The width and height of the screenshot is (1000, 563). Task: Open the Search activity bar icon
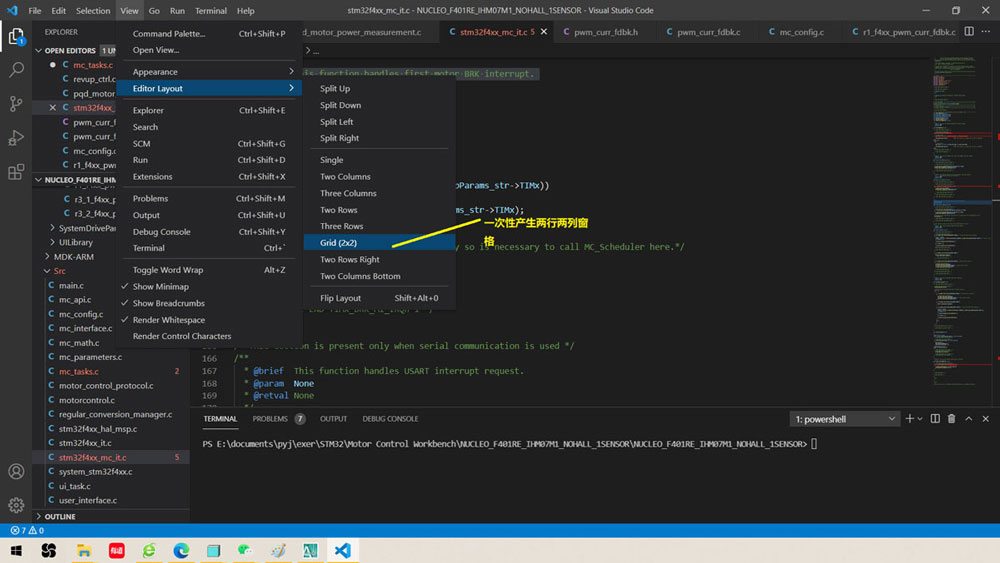point(16,70)
